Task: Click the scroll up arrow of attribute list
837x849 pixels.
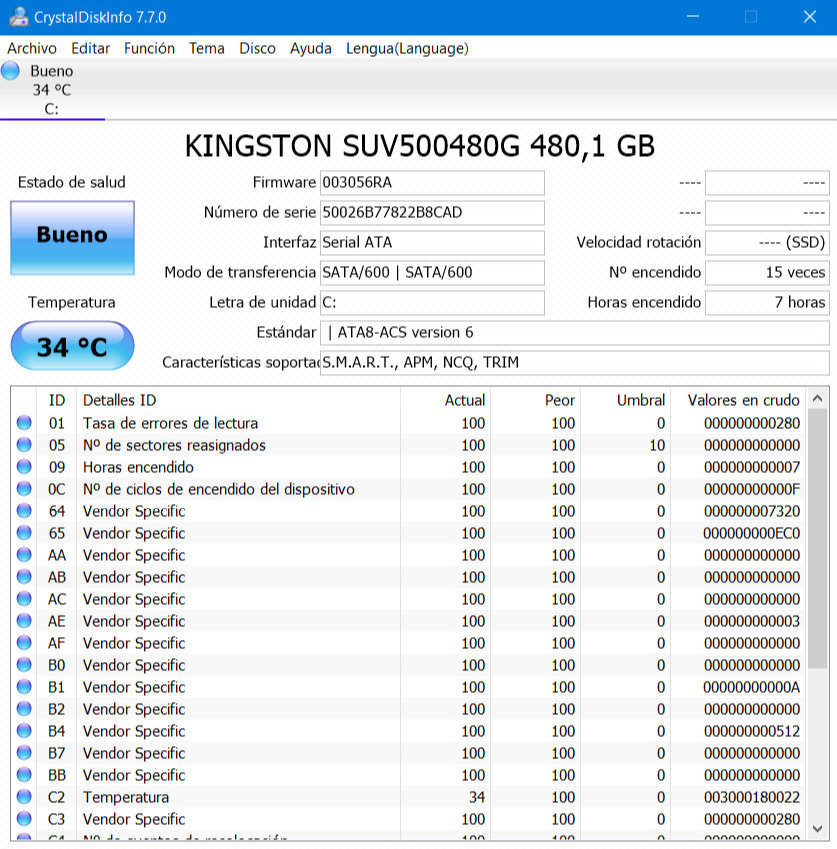Action: (x=818, y=399)
